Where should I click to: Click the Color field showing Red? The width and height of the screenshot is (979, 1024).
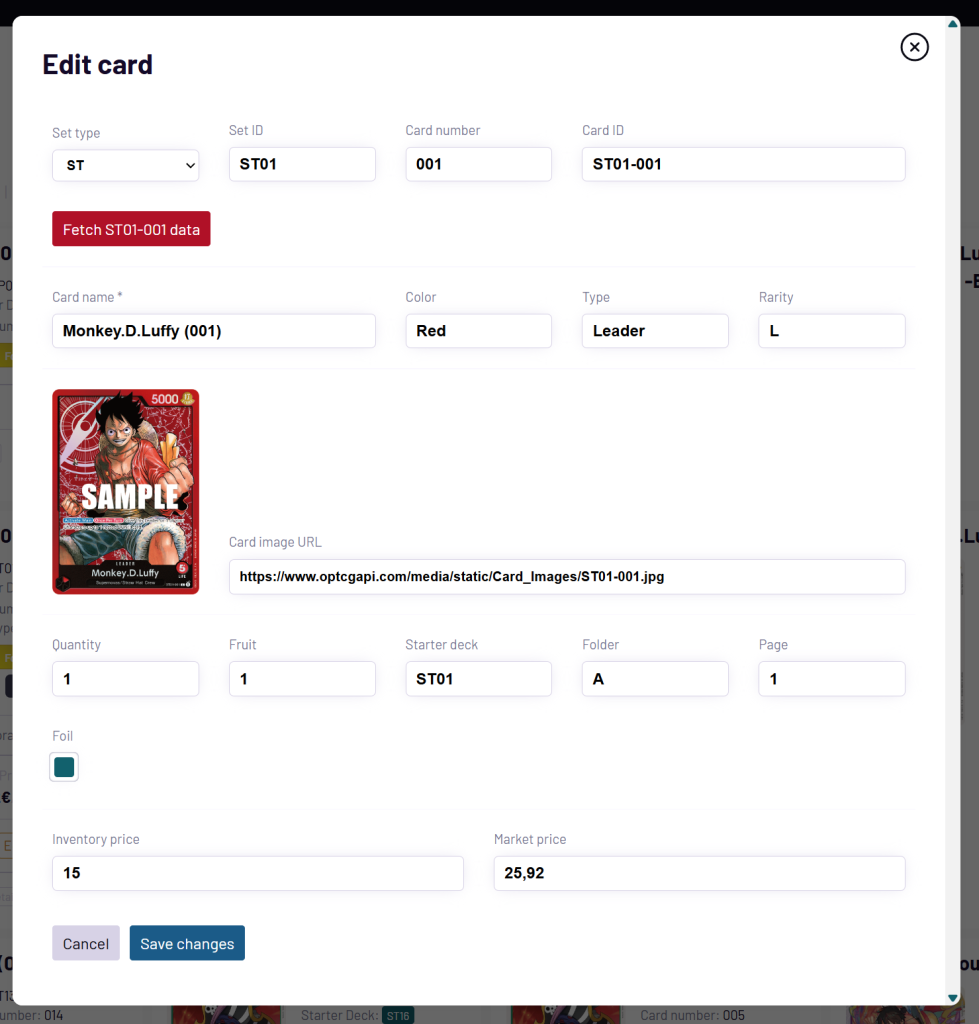tap(478, 330)
